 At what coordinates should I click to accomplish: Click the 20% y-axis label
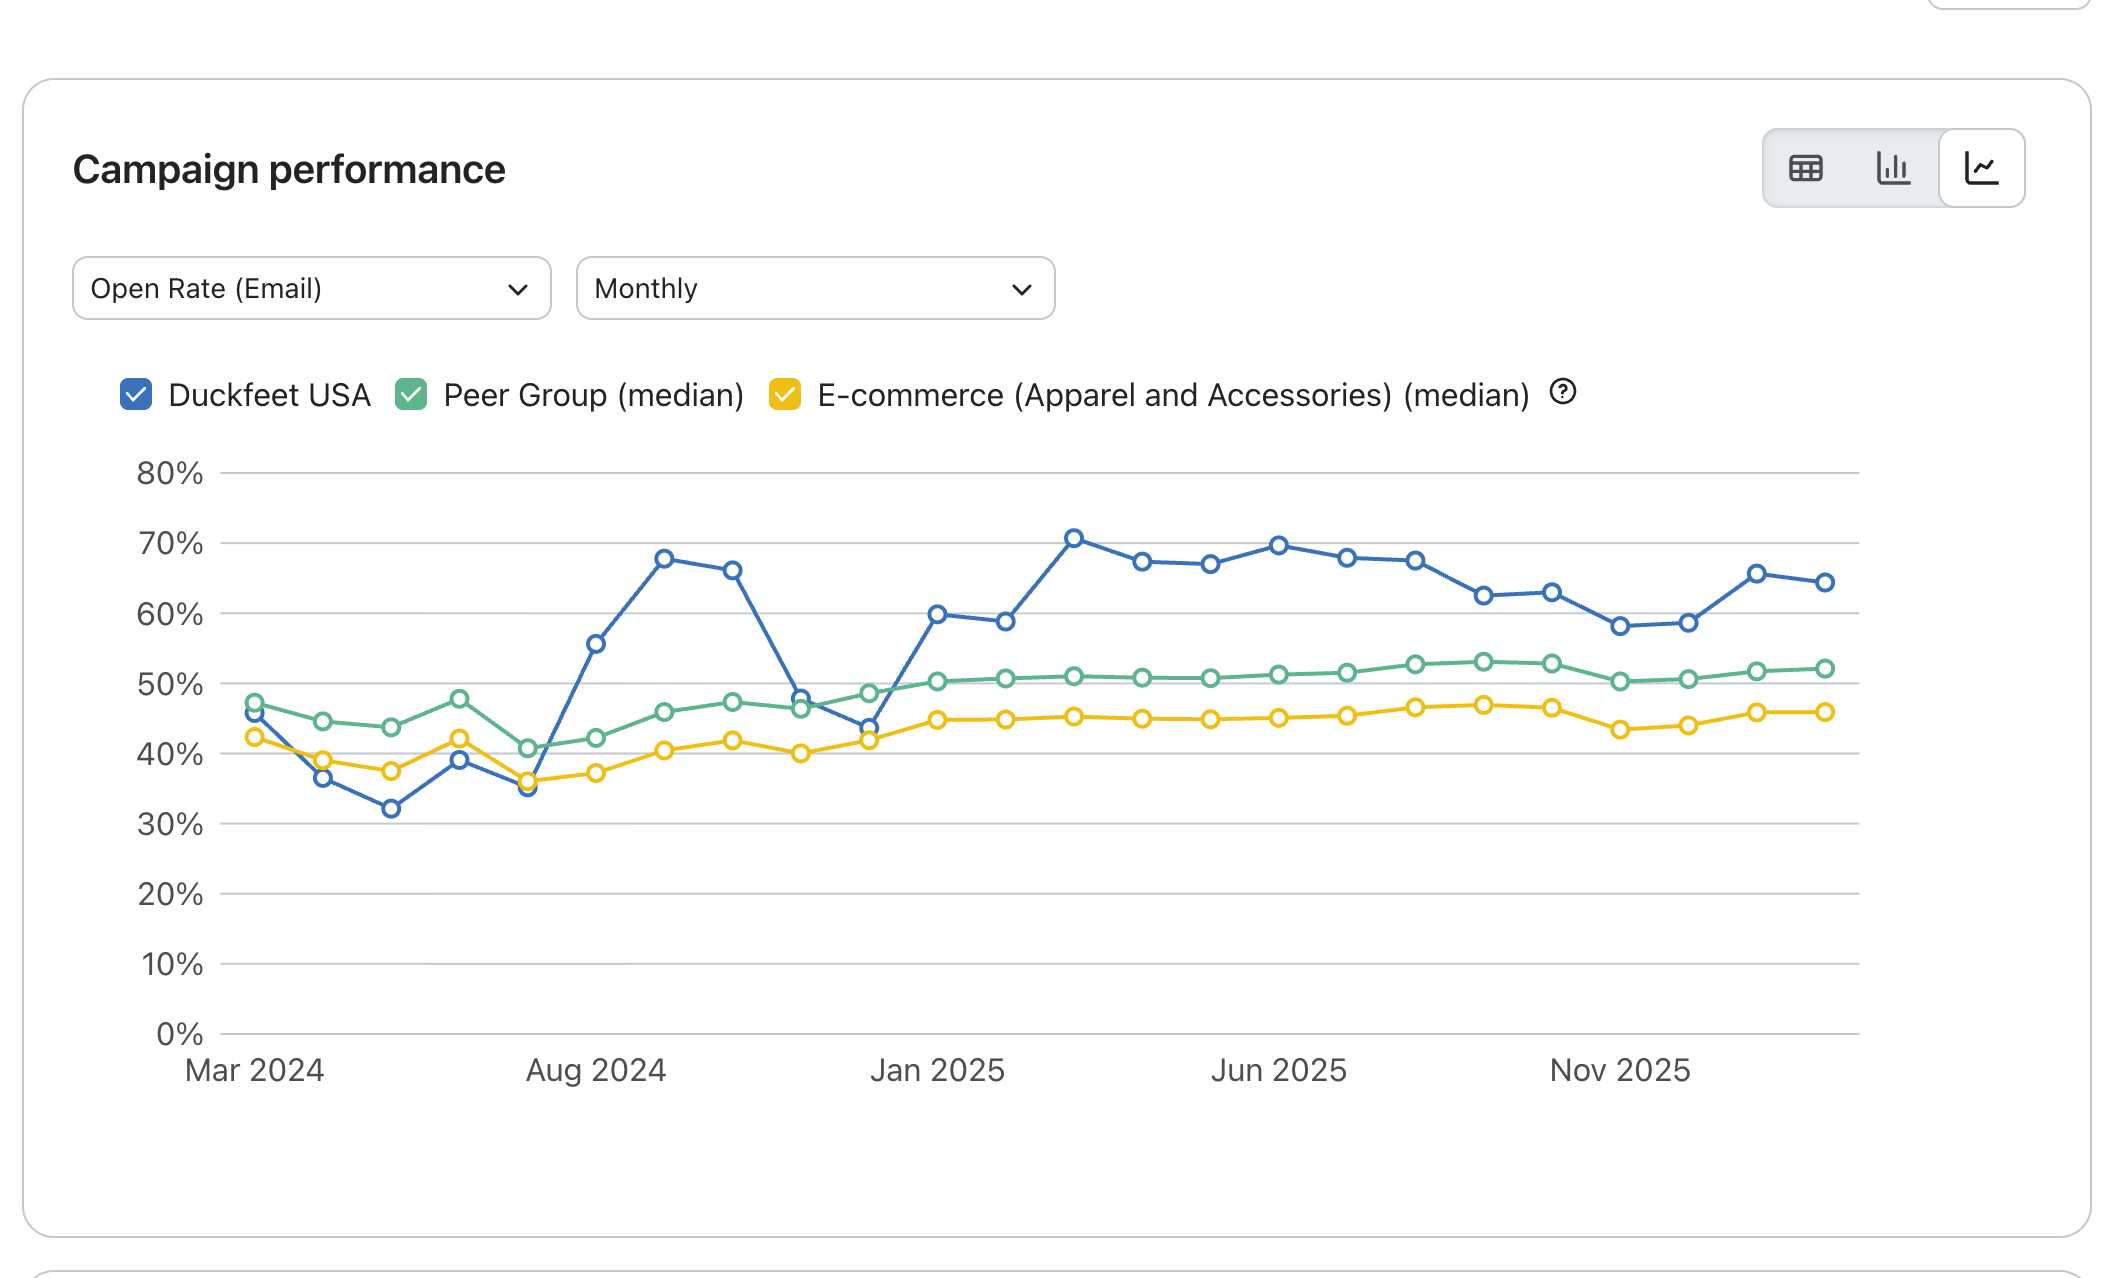[170, 894]
